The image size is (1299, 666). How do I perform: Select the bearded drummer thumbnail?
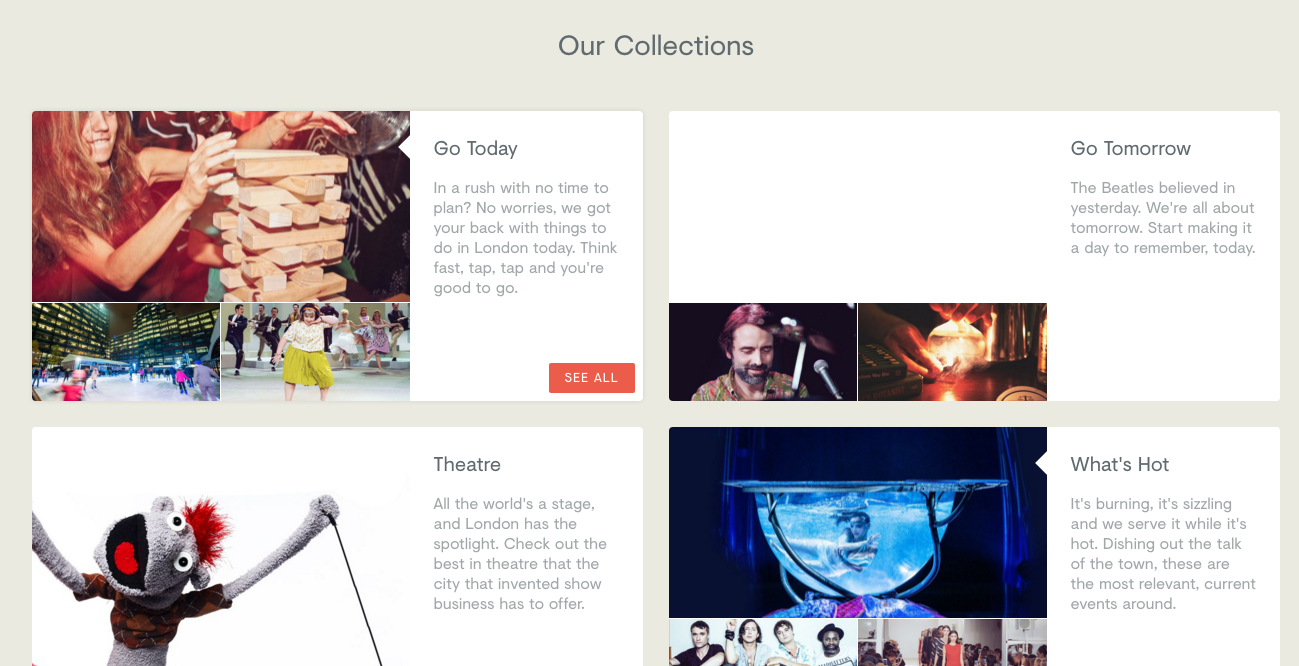pos(763,352)
